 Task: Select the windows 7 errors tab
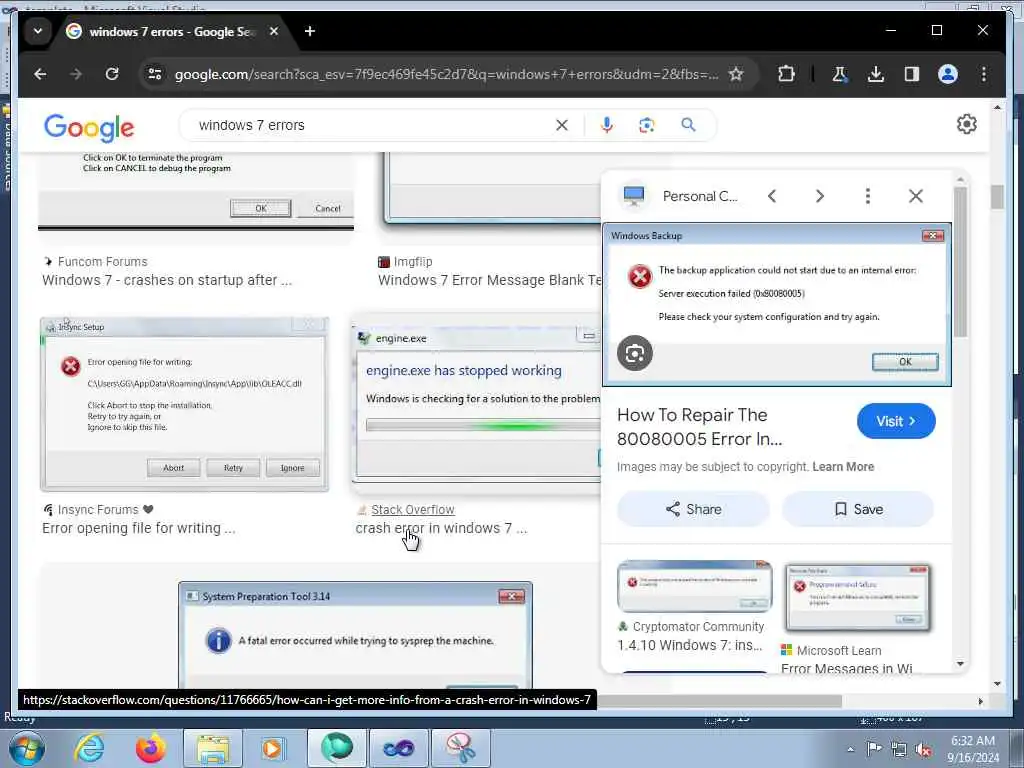(x=171, y=31)
